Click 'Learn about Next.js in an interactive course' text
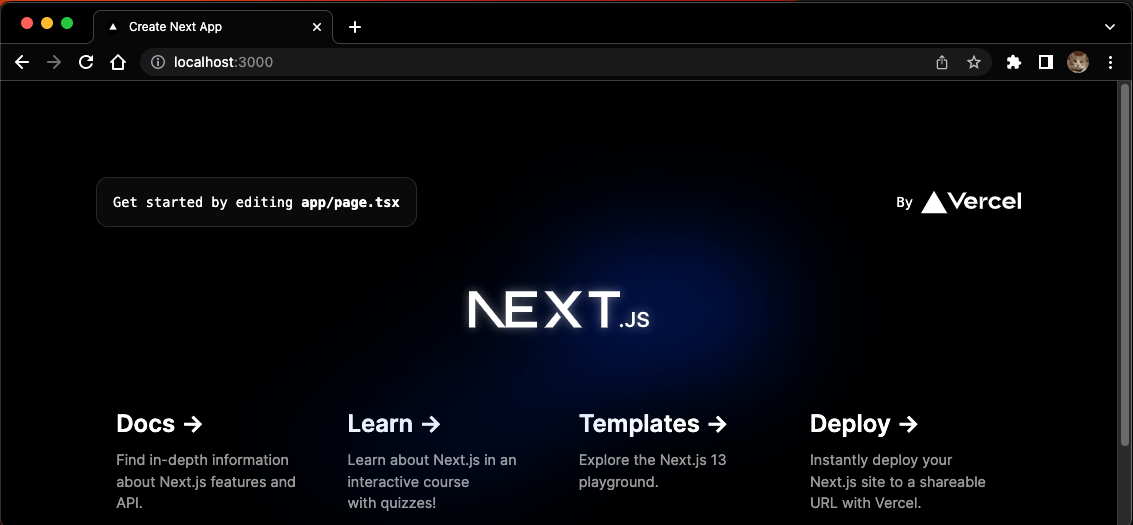1133x525 pixels. coord(432,481)
